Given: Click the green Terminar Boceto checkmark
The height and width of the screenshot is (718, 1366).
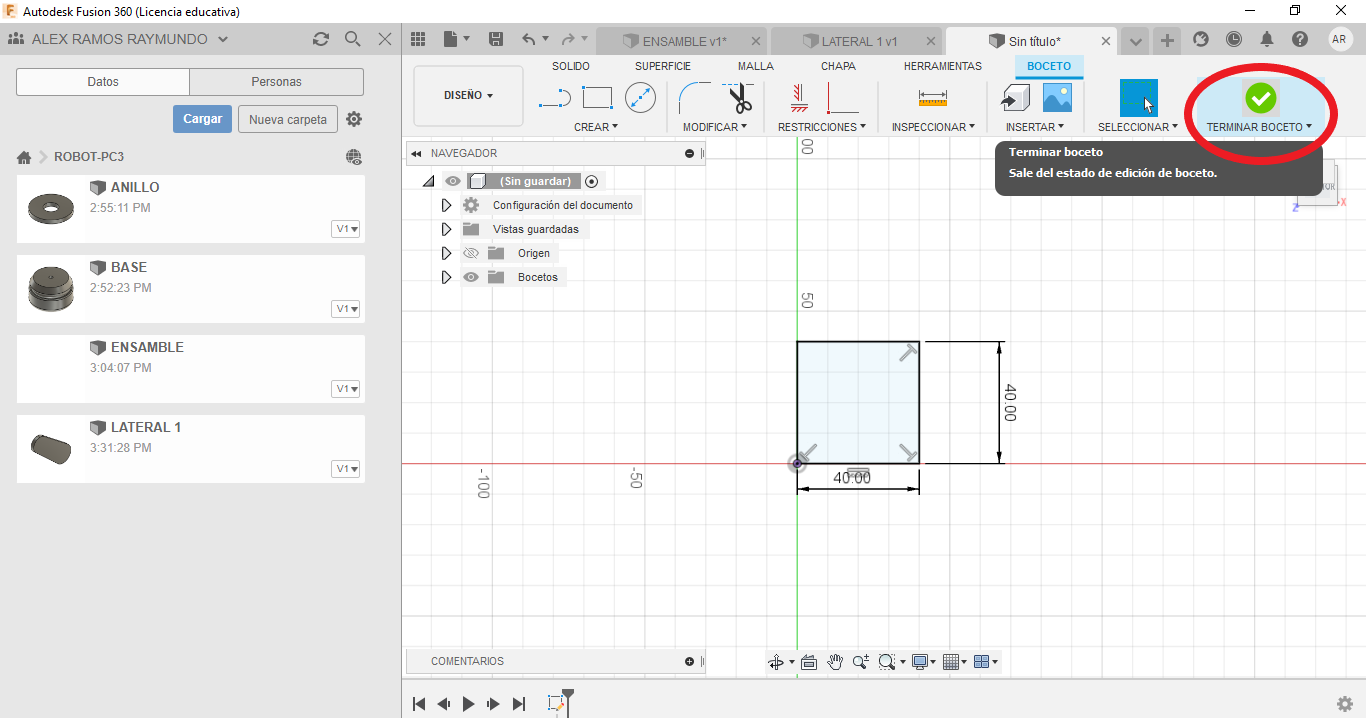Looking at the screenshot, I should tap(1260, 98).
